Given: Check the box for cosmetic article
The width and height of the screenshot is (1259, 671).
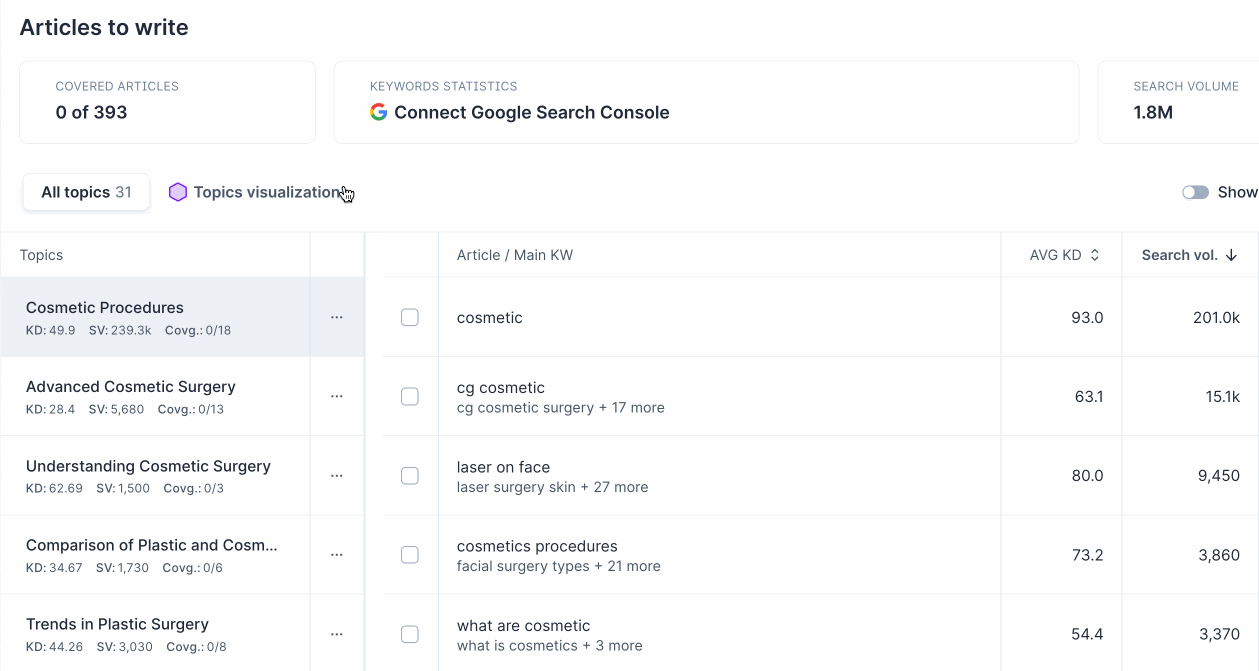Looking at the screenshot, I should (410, 317).
